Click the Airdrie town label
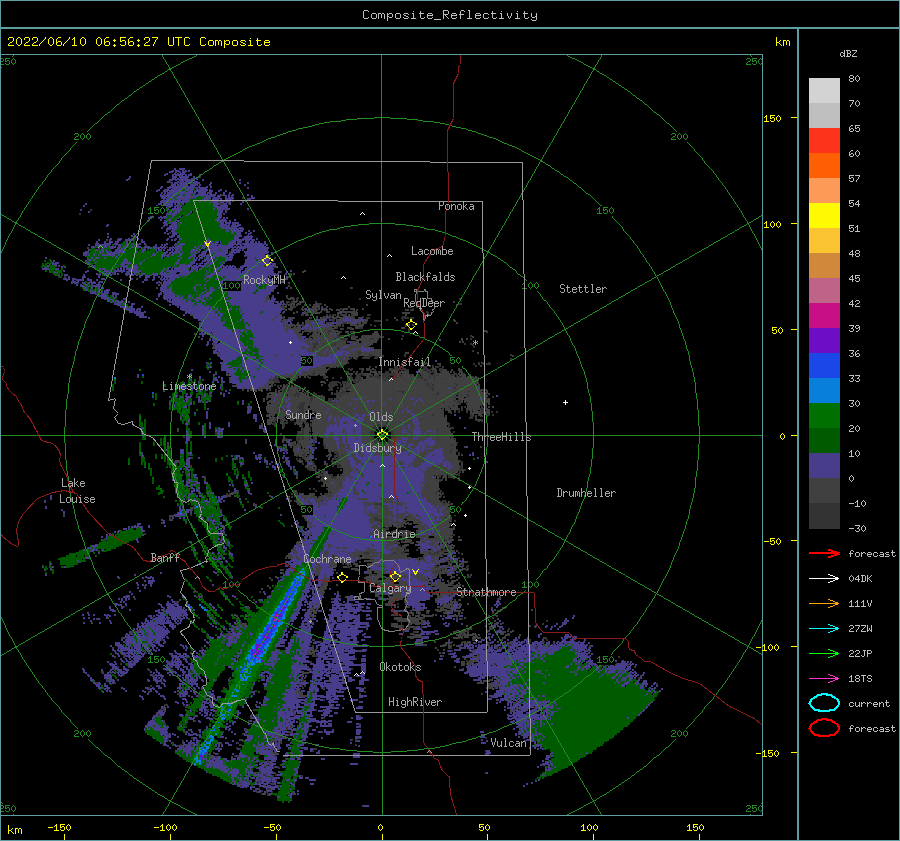 (394, 534)
